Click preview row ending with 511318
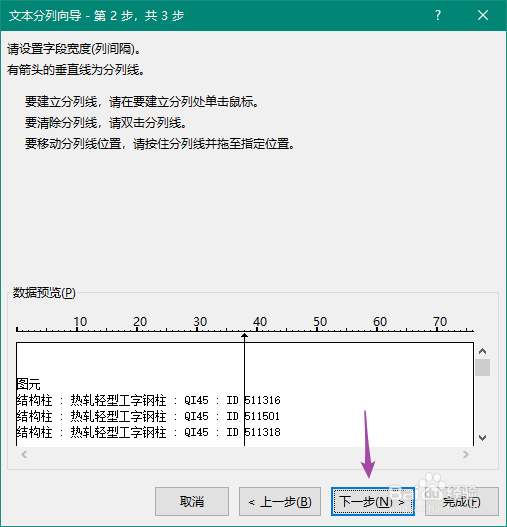This screenshot has width=507, height=527. coord(148,432)
